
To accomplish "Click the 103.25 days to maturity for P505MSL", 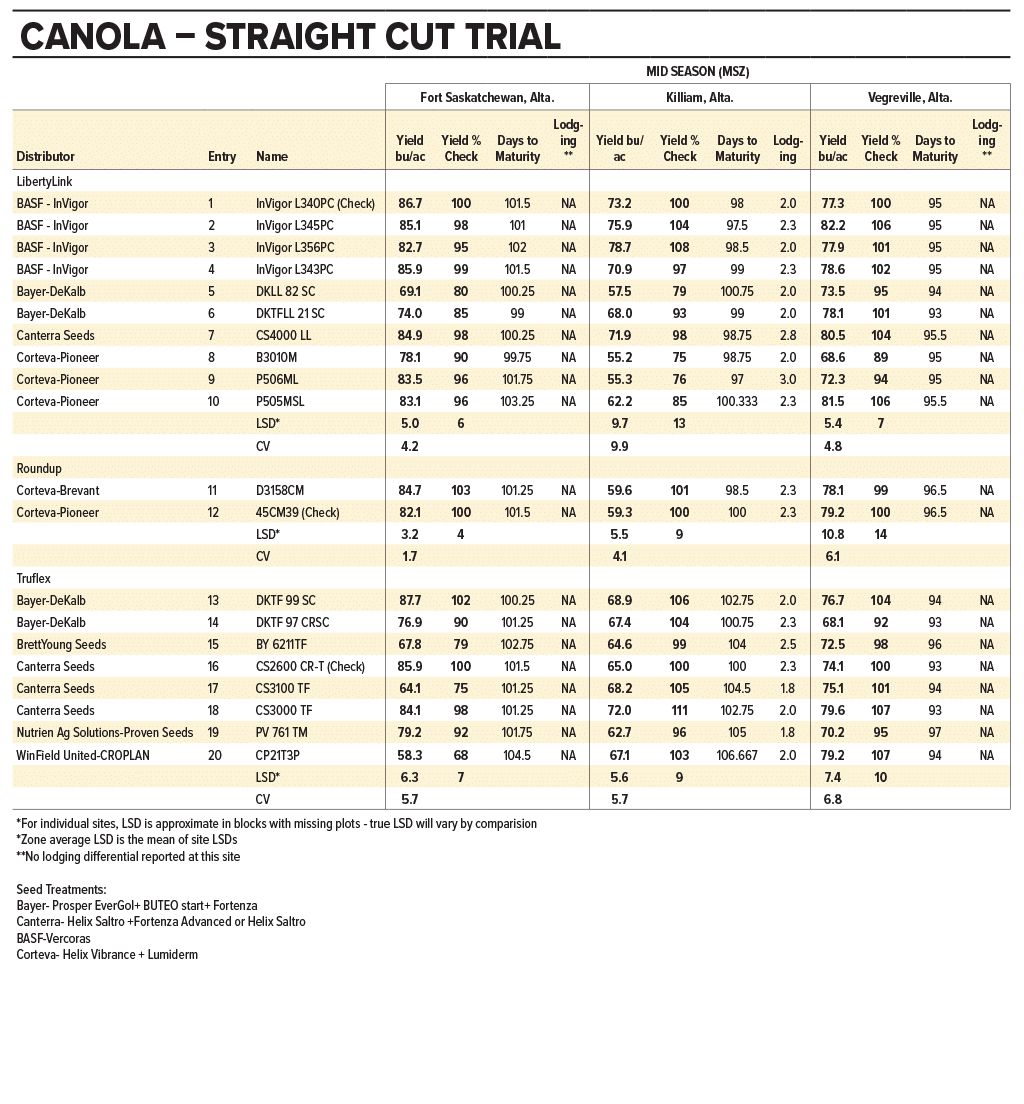I will (x=517, y=401).
